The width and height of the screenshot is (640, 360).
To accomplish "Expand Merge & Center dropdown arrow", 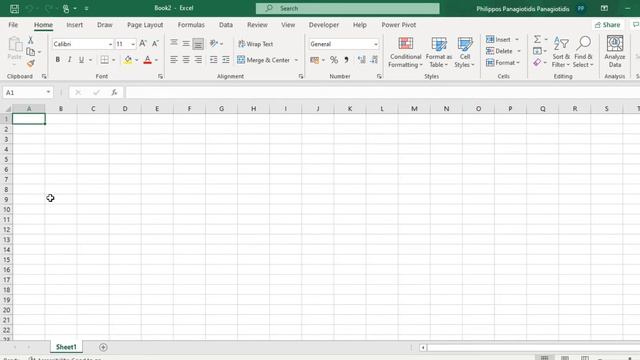I will click(296, 60).
